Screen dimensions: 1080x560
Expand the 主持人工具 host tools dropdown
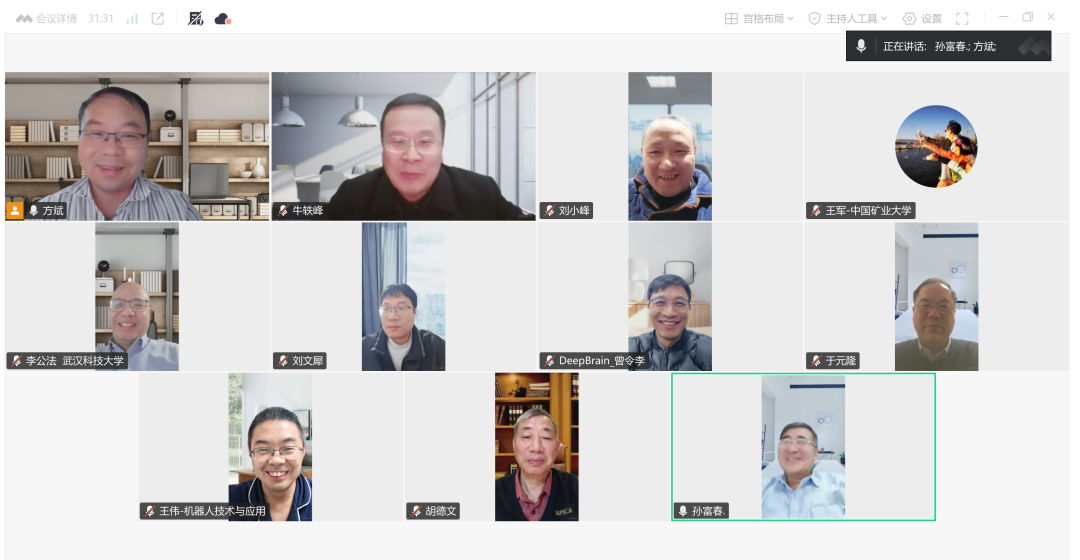coord(848,19)
